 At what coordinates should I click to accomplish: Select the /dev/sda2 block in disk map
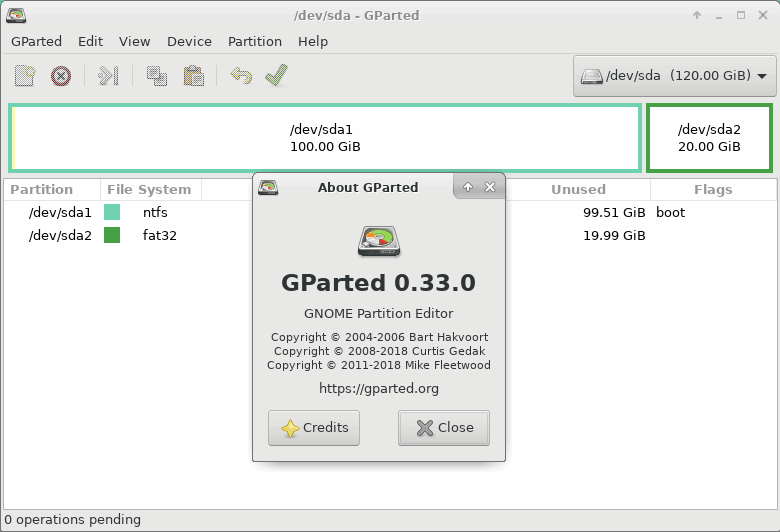709,138
